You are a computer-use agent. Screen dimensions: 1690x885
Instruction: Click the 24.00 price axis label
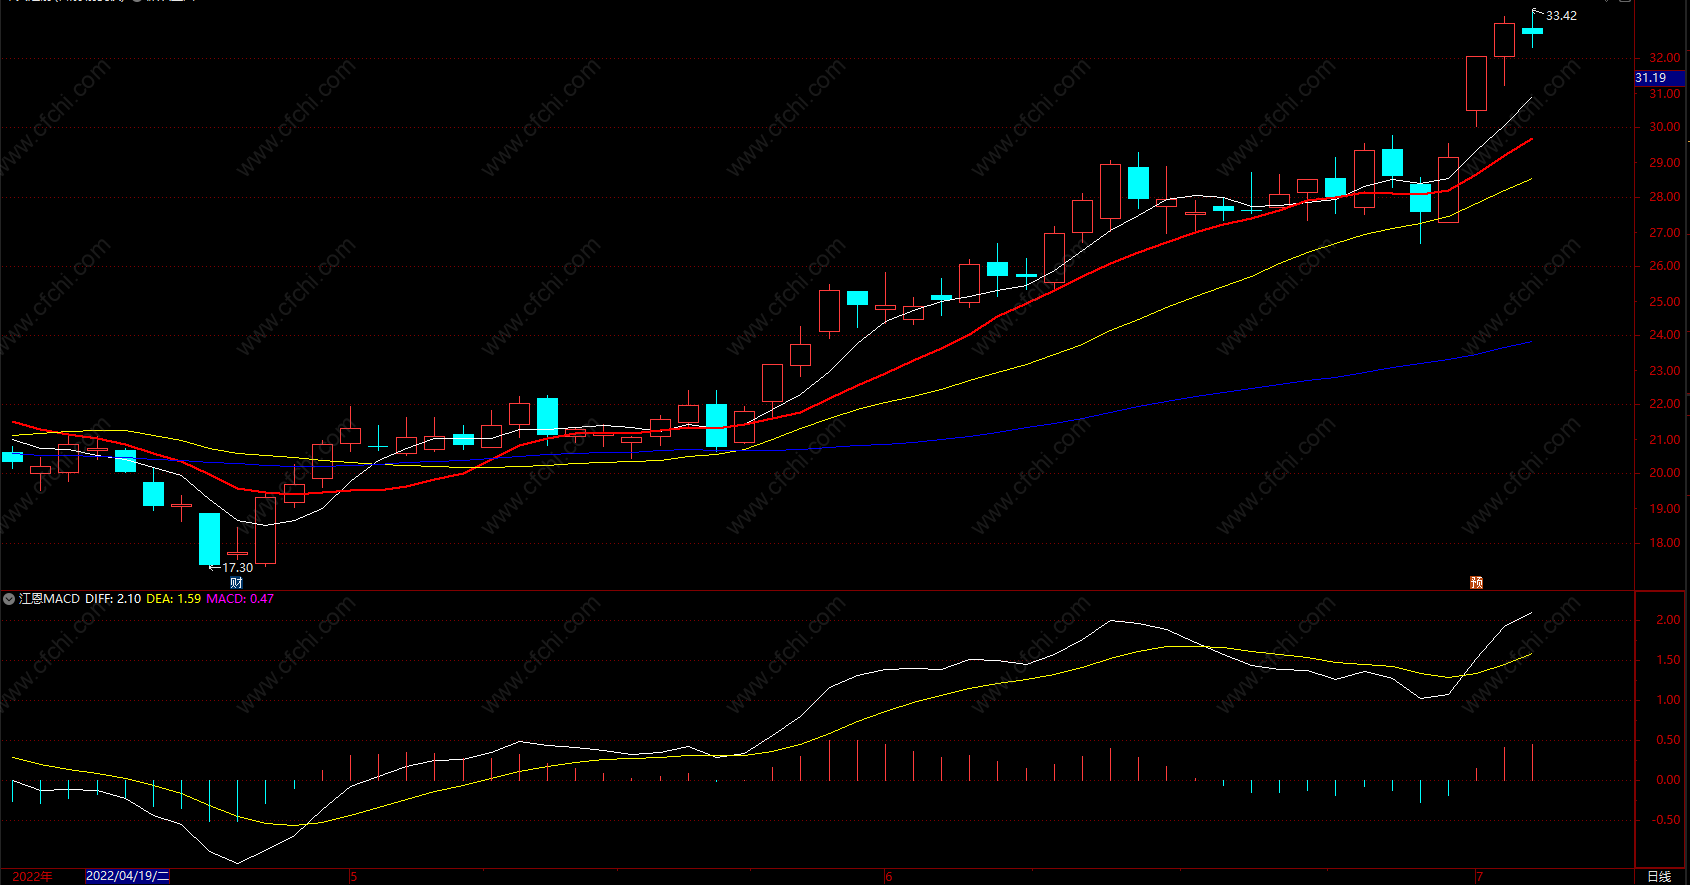1665,335
